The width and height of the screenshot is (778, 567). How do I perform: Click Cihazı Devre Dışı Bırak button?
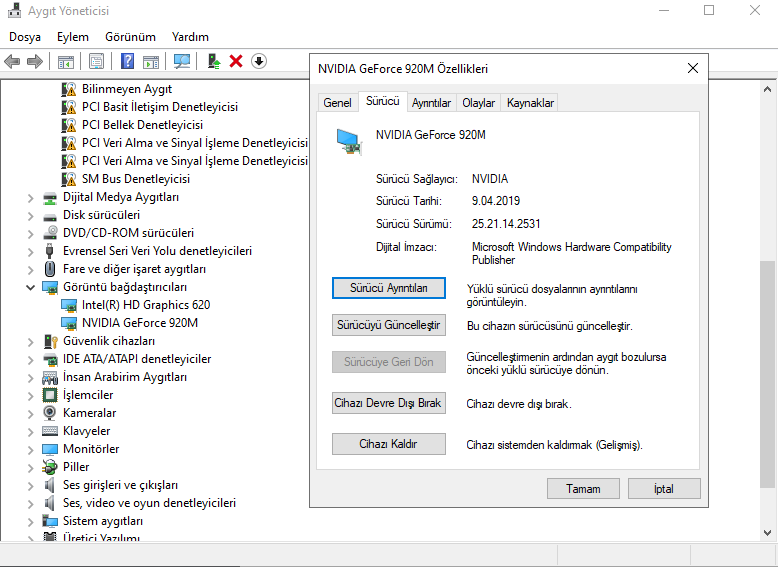(389, 403)
